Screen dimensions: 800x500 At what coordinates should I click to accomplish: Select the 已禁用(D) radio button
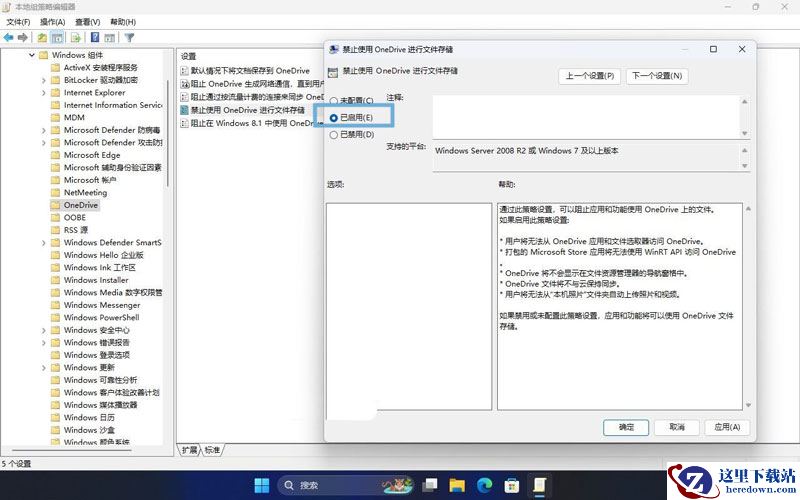[334, 135]
